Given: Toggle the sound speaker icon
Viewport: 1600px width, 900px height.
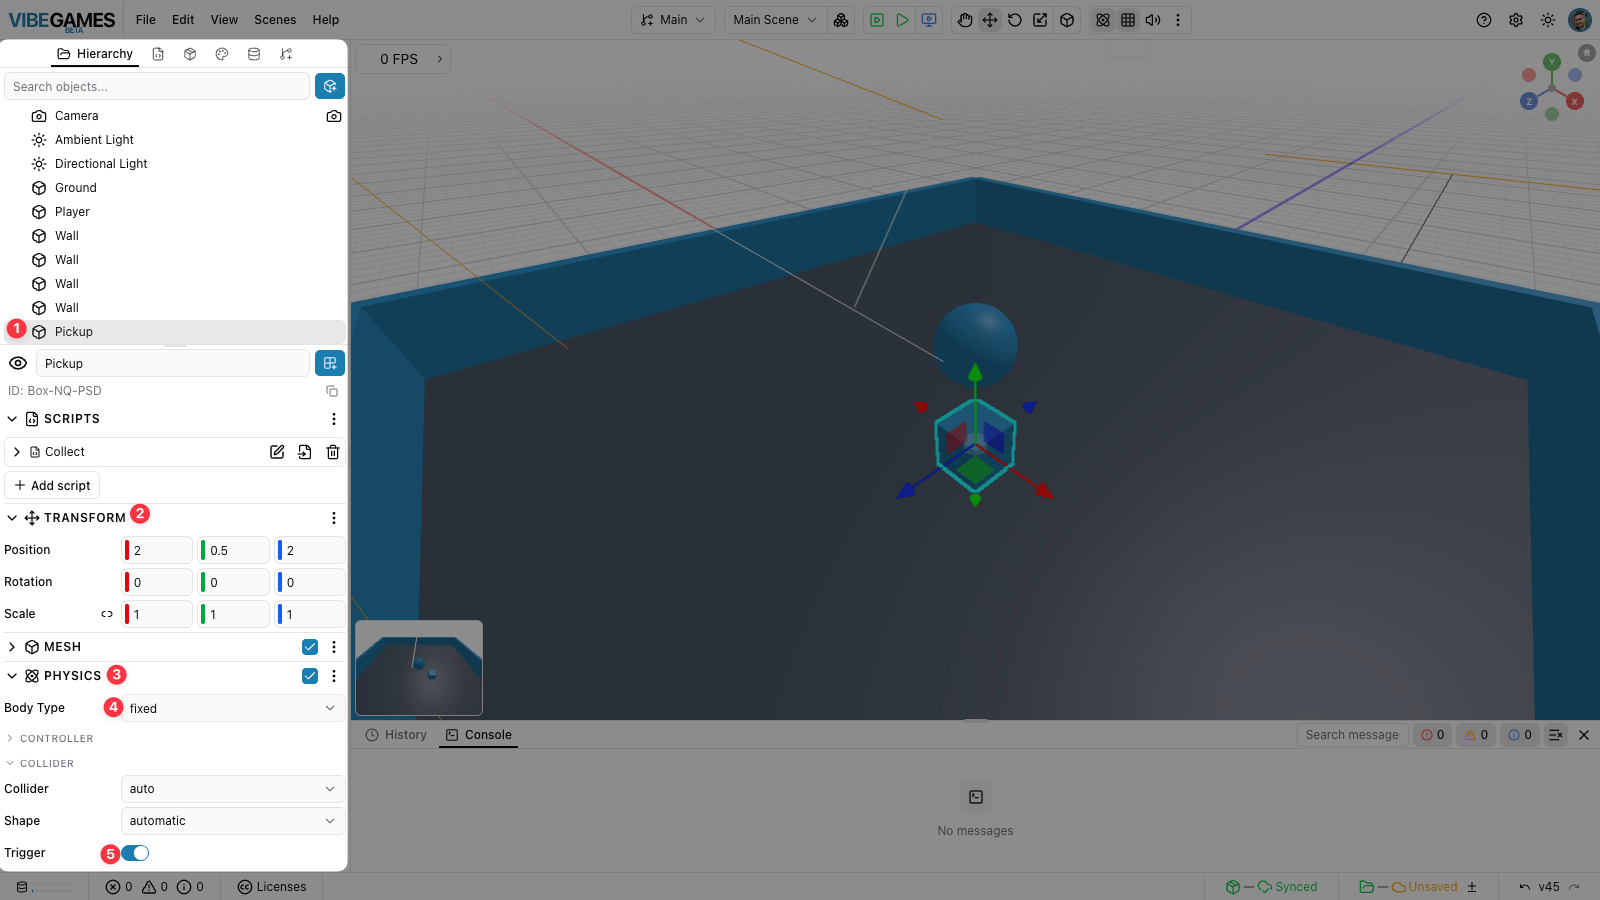Looking at the screenshot, I should [x=1153, y=20].
